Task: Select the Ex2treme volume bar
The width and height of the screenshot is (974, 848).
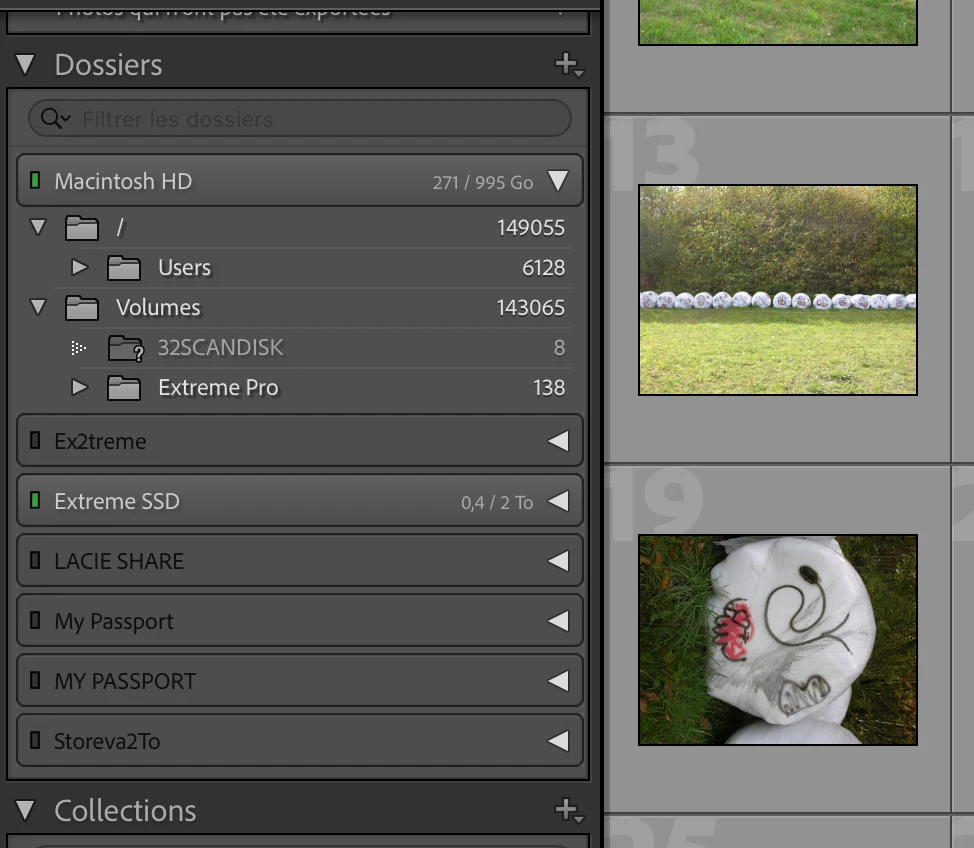Action: 299,440
